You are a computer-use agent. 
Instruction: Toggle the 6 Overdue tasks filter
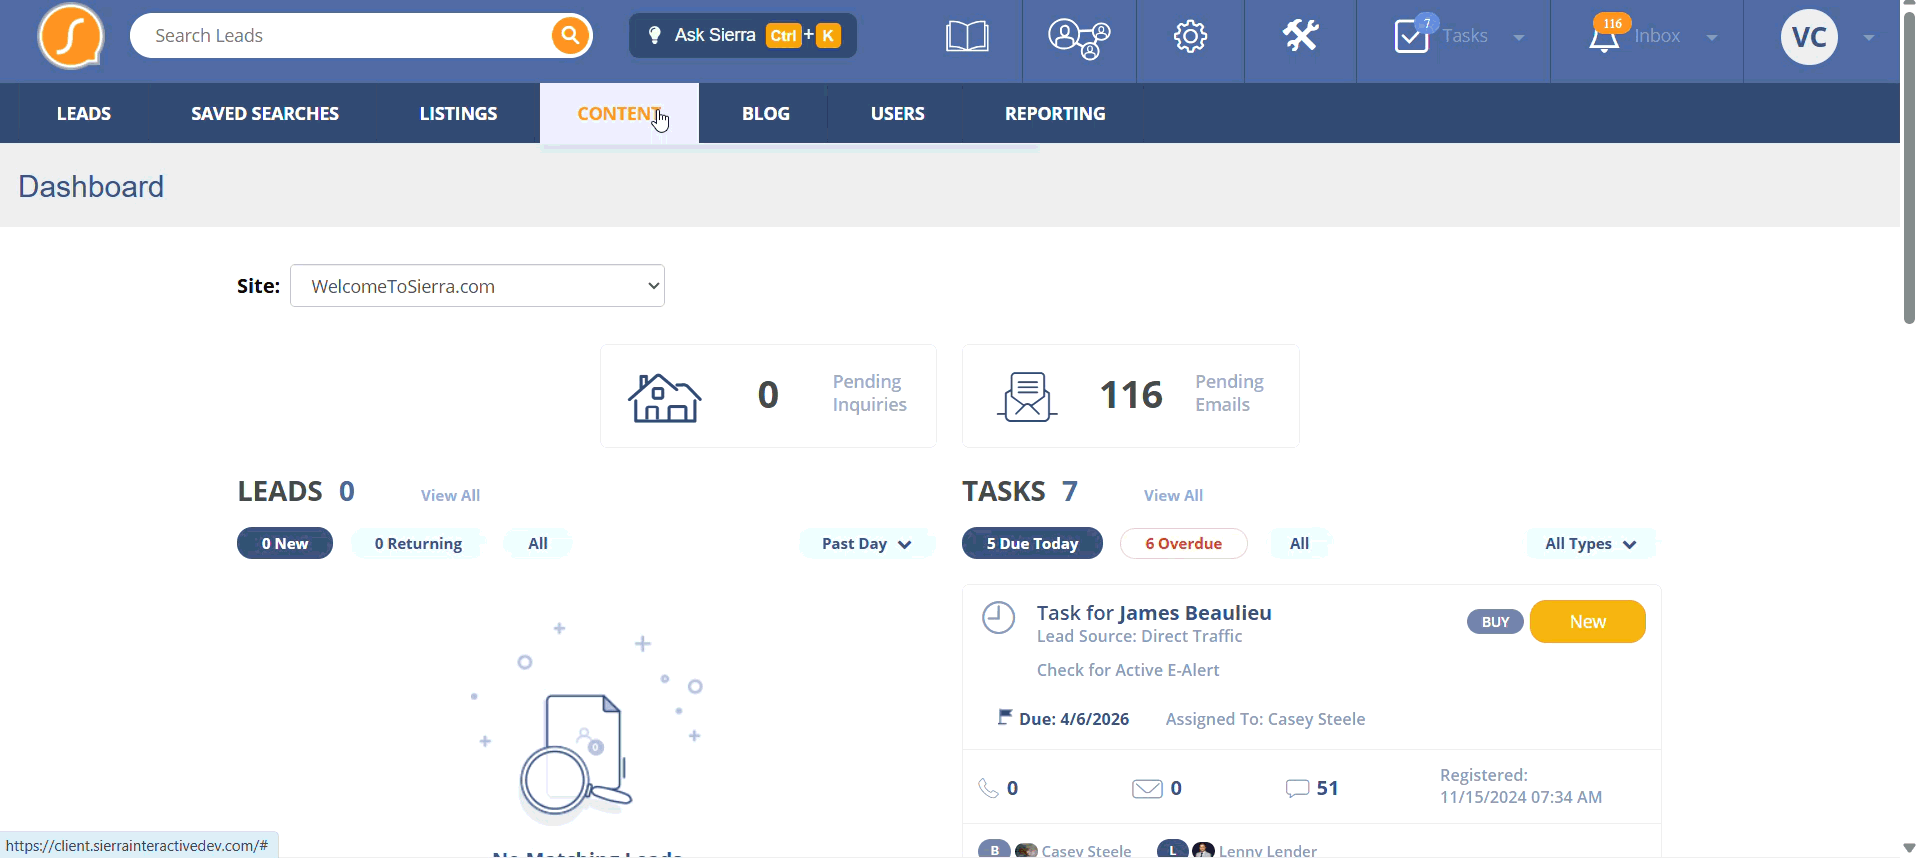coord(1183,544)
